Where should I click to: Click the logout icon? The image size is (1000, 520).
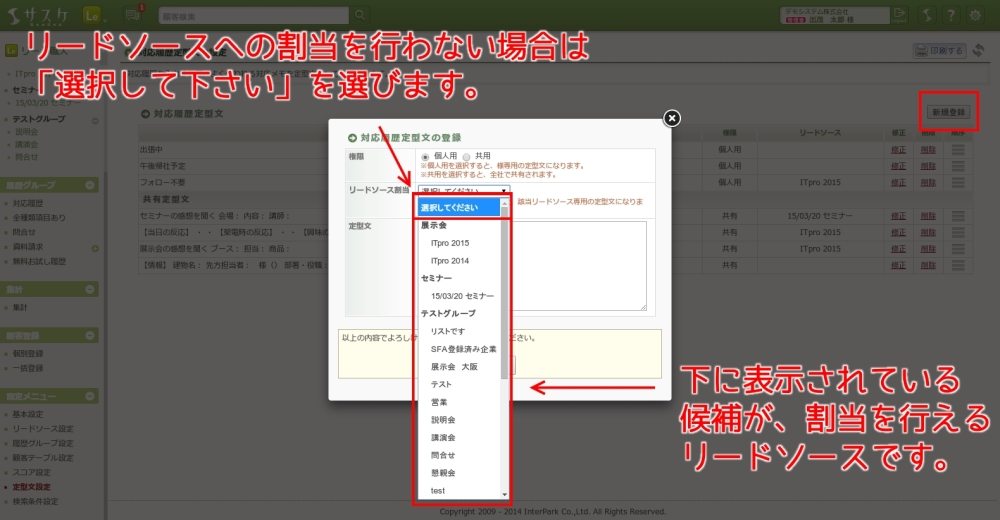[899, 15]
